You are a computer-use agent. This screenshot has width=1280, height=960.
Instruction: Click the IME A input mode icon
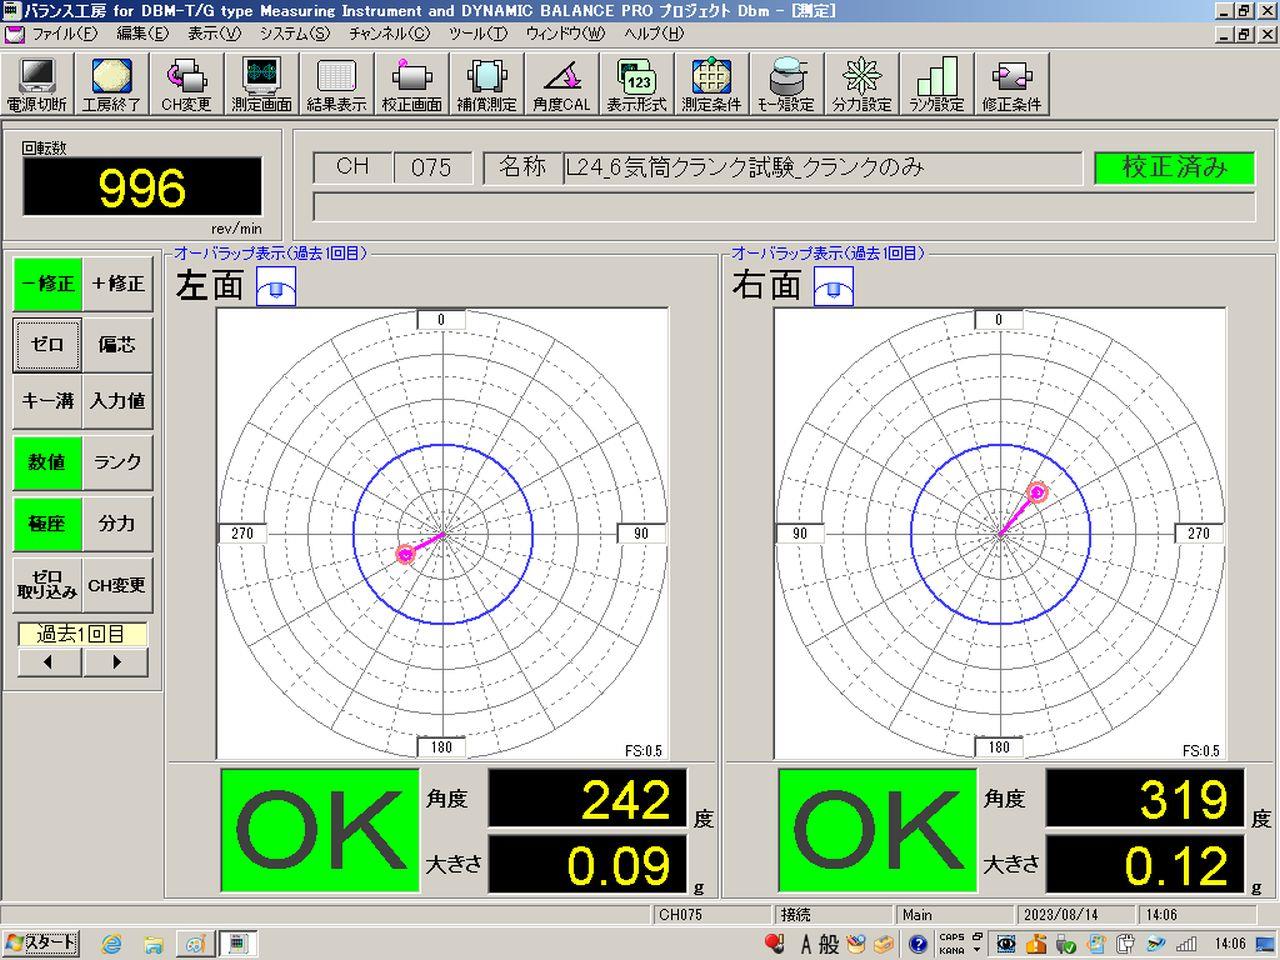(806, 943)
